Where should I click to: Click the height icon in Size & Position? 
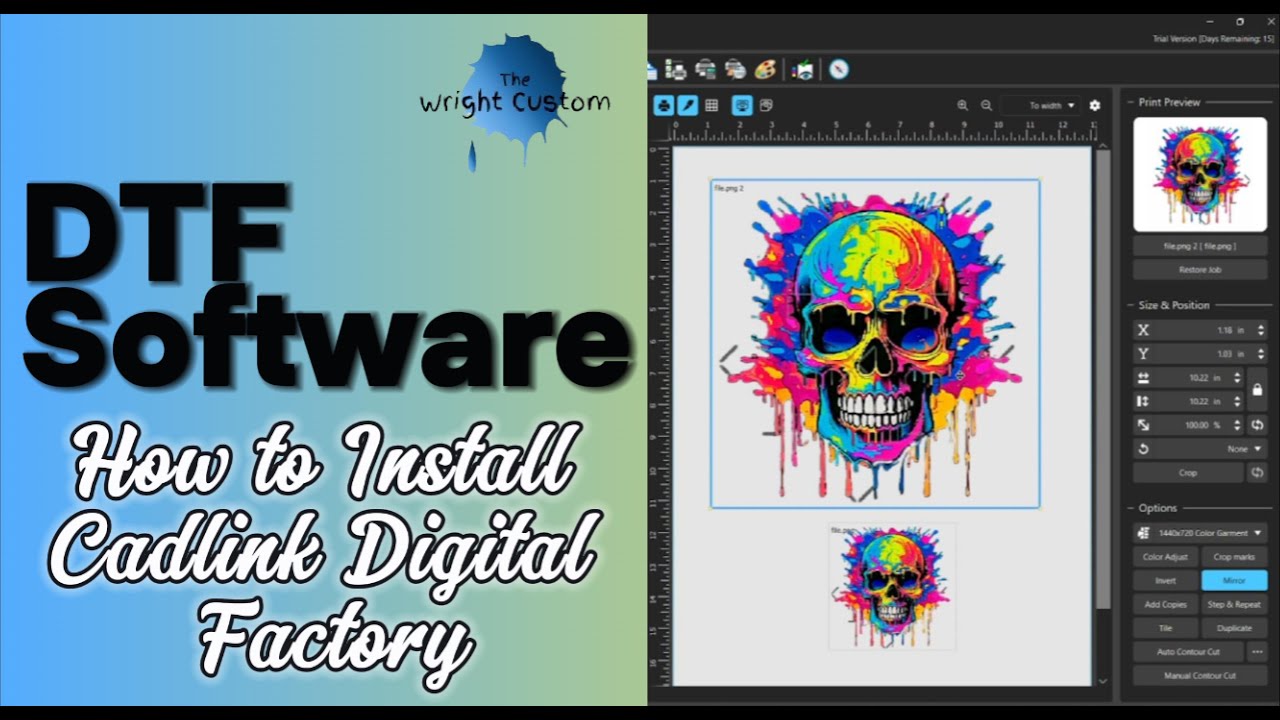pyautogui.click(x=1144, y=401)
